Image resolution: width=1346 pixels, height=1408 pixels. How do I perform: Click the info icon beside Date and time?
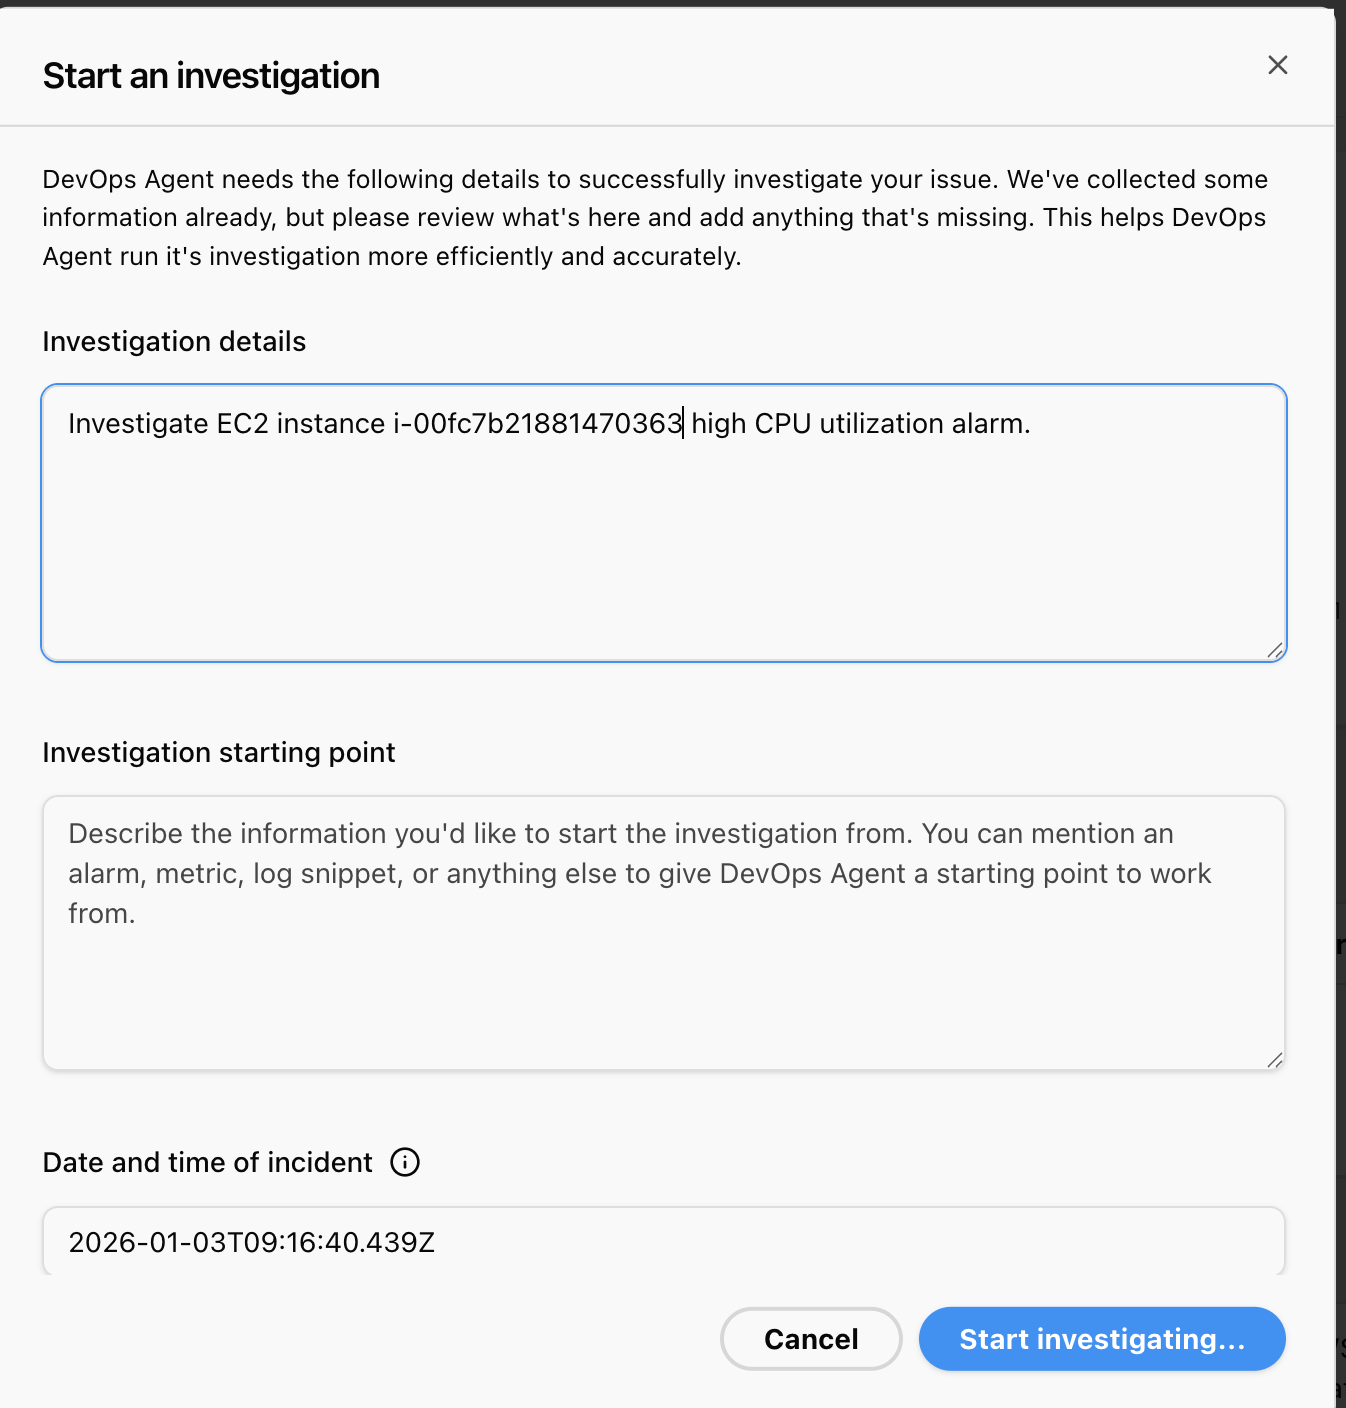[x=405, y=1162]
